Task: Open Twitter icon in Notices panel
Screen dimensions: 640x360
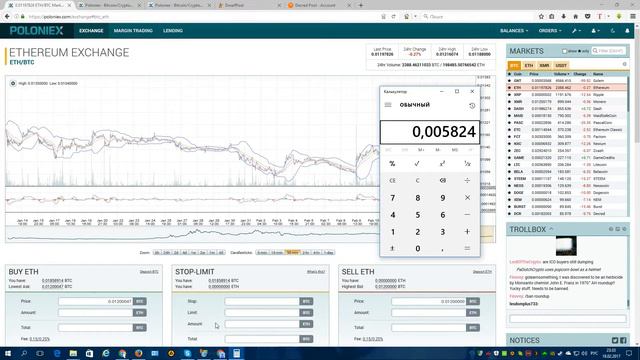Action: (615, 340)
